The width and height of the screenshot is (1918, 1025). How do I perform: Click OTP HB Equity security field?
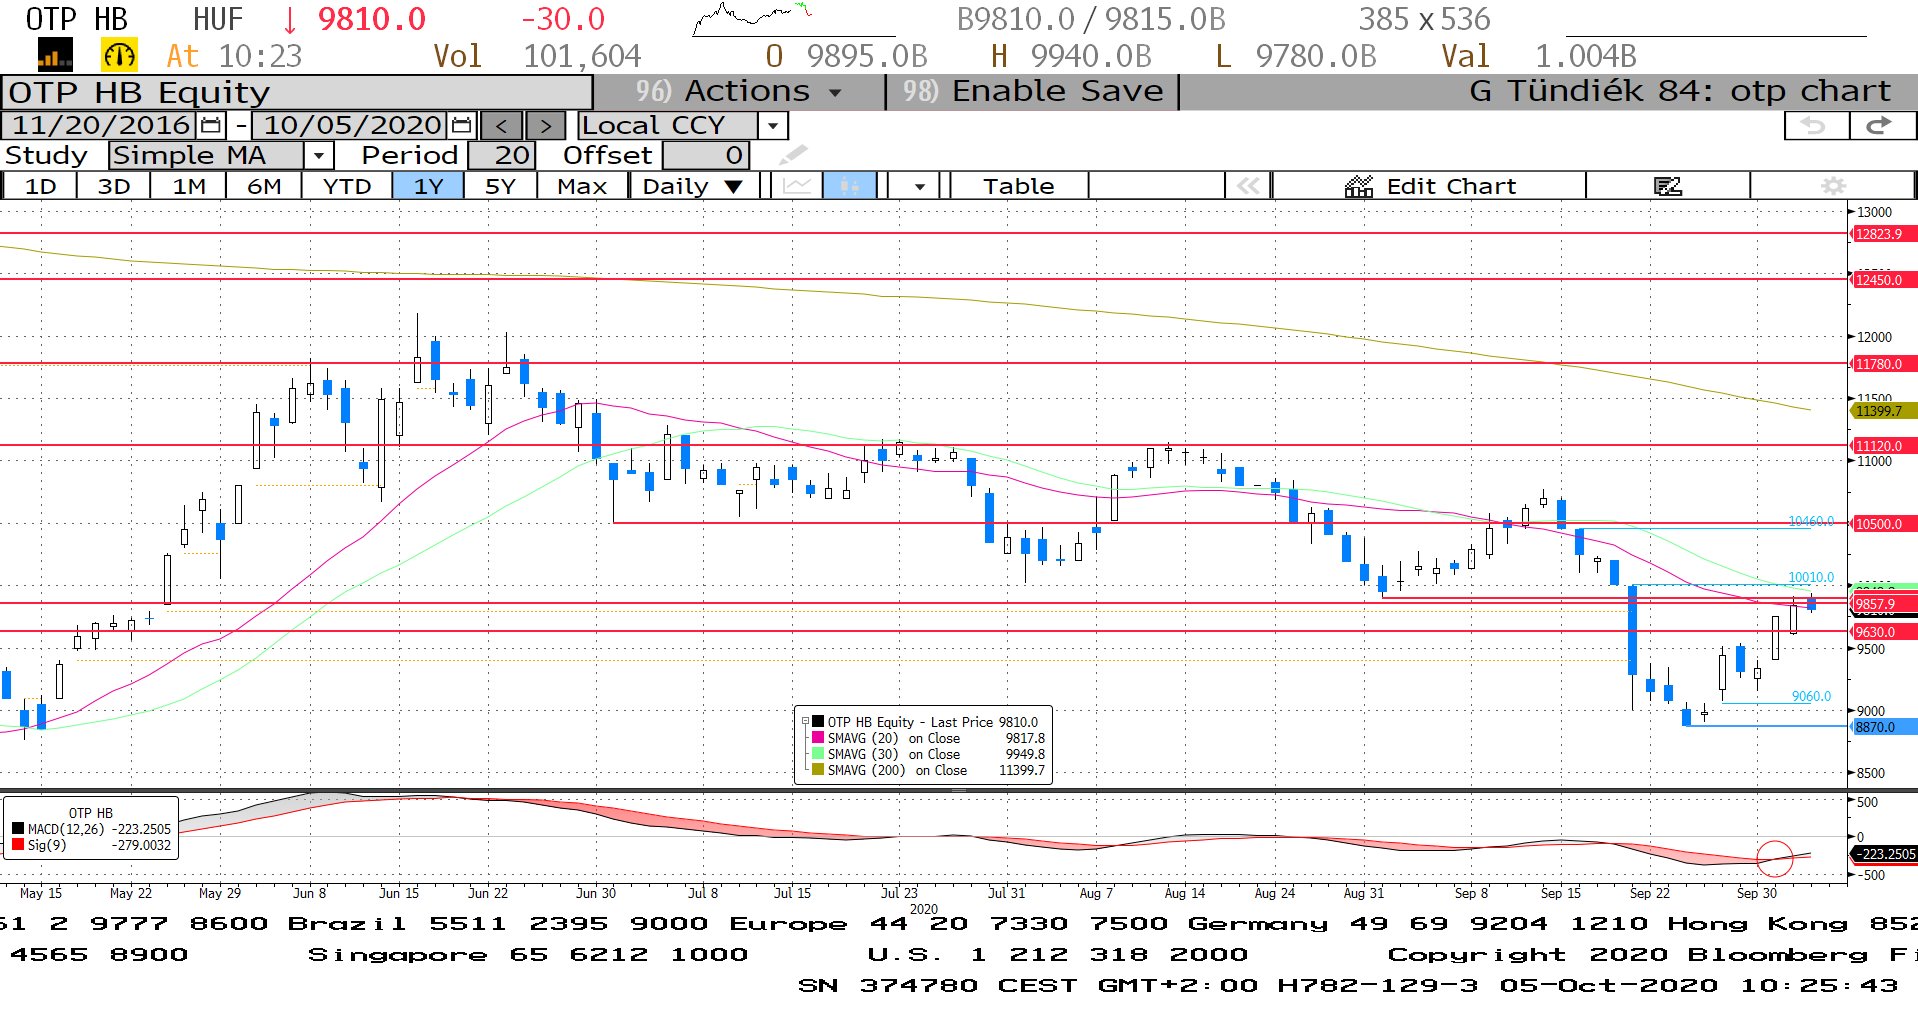coord(298,92)
